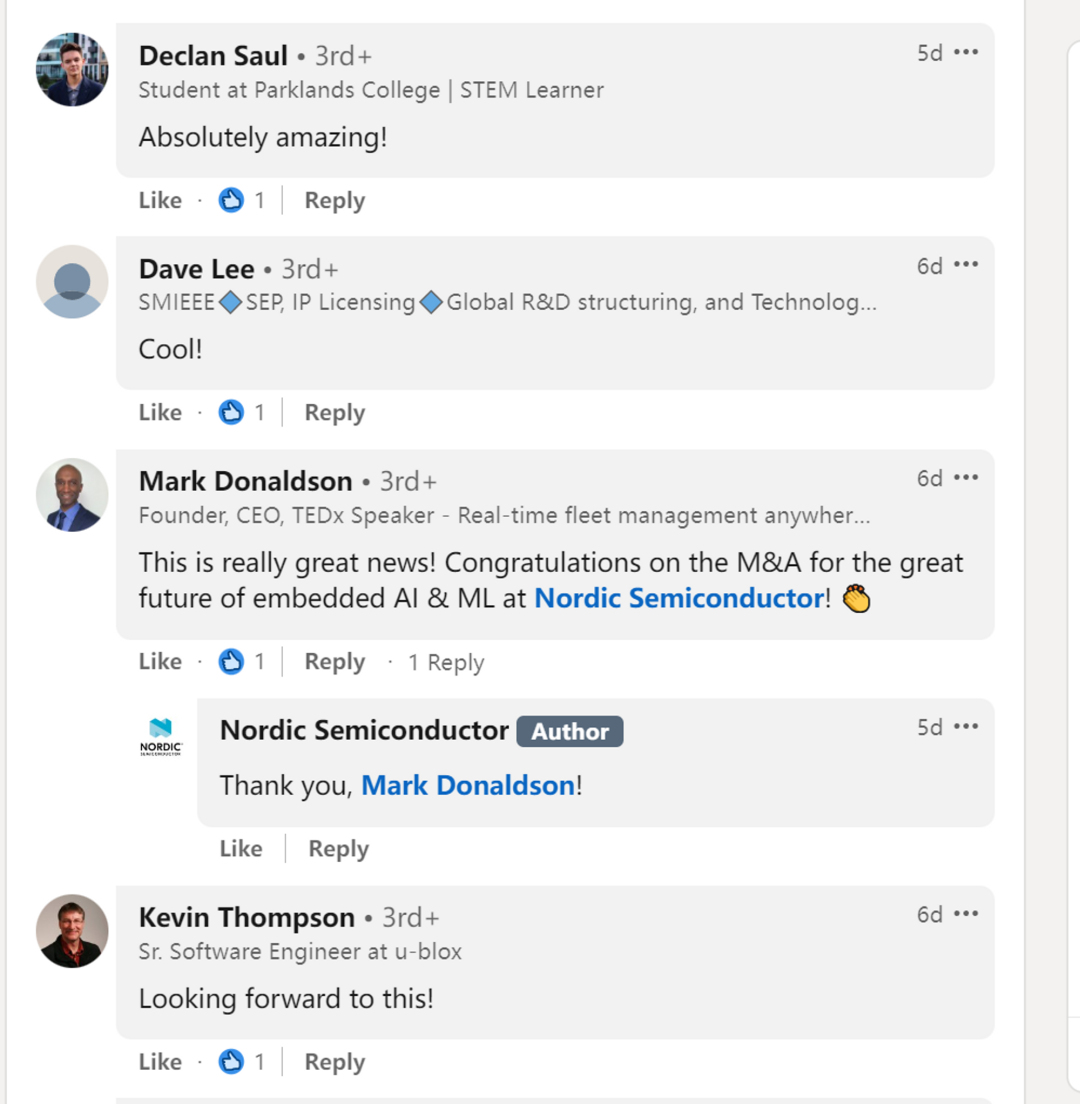Screen dimensions: 1080x1104
Task: Expand more options for Mark Donaldson's comment
Action: point(966,479)
